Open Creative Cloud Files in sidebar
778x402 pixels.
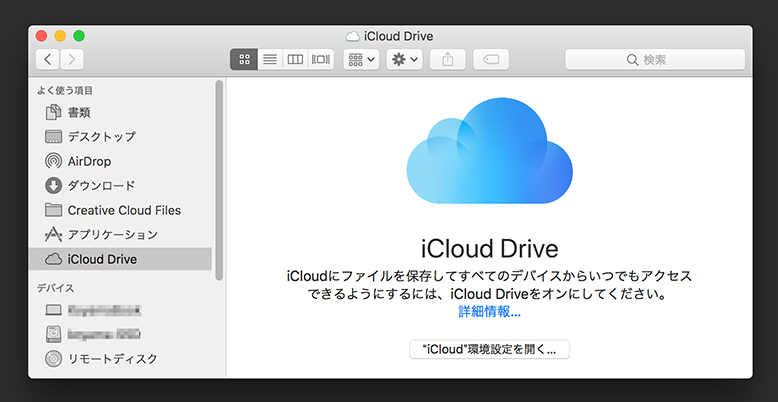tap(120, 210)
